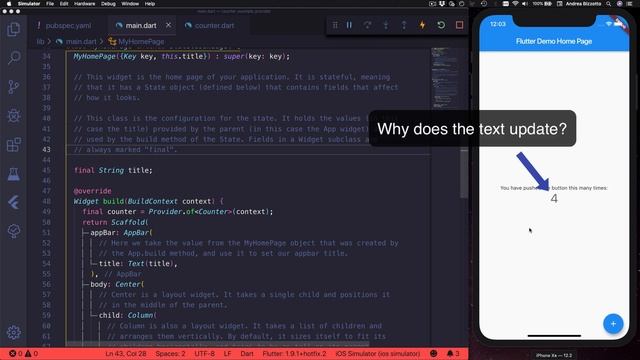Open the File menu
The image size is (640, 360).
[50, 4]
